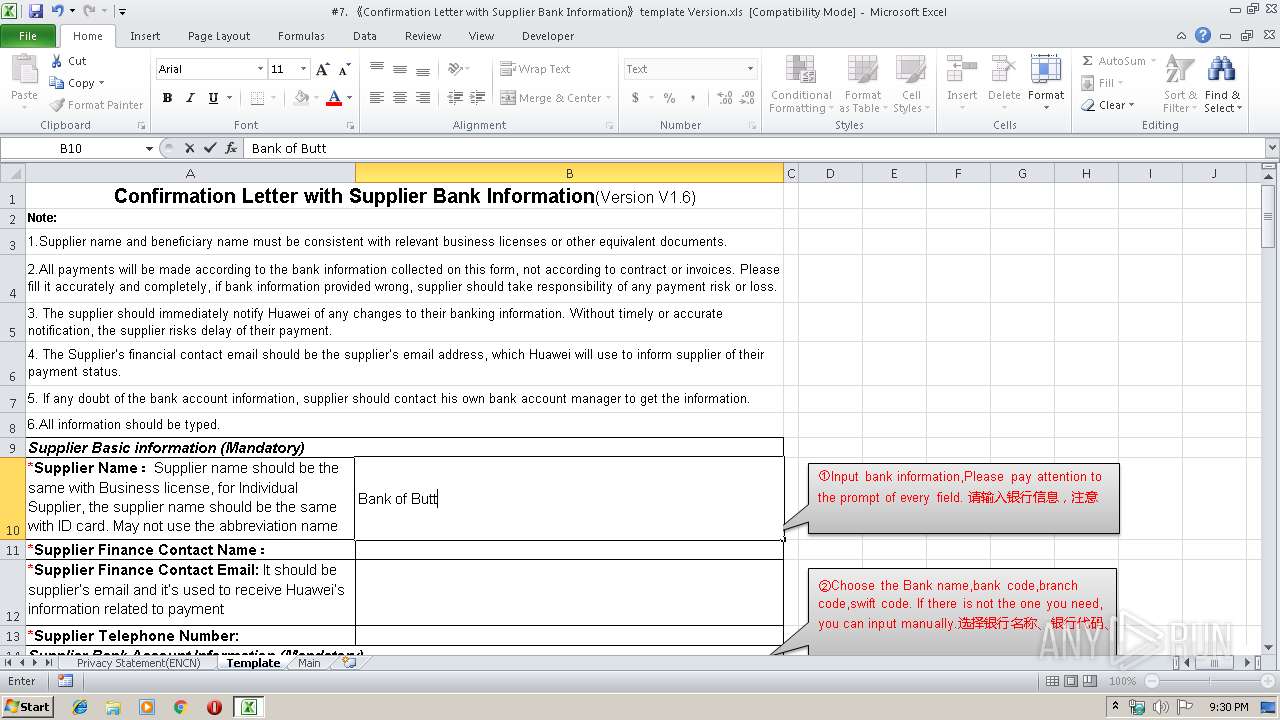The height and width of the screenshot is (720, 1280).
Task: Open Sort & Filter options
Action: (x=1180, y=83)
